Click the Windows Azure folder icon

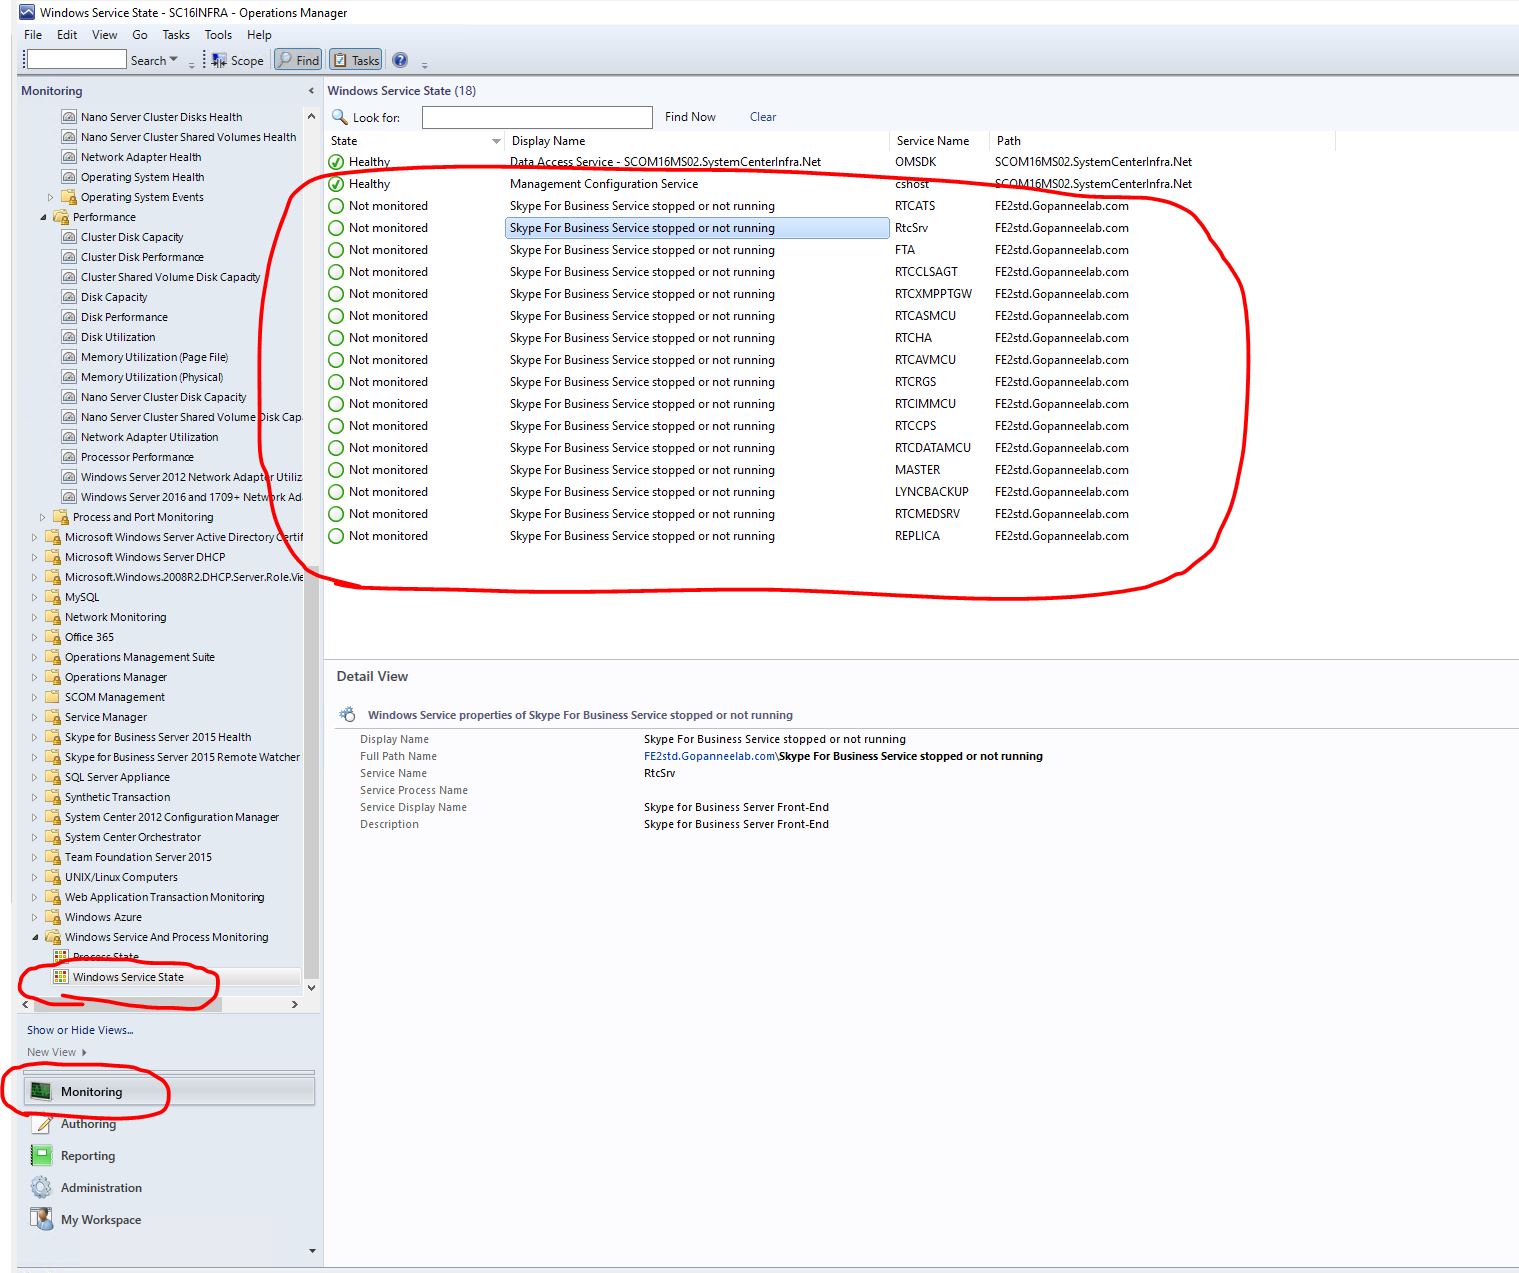click(53, 917)
